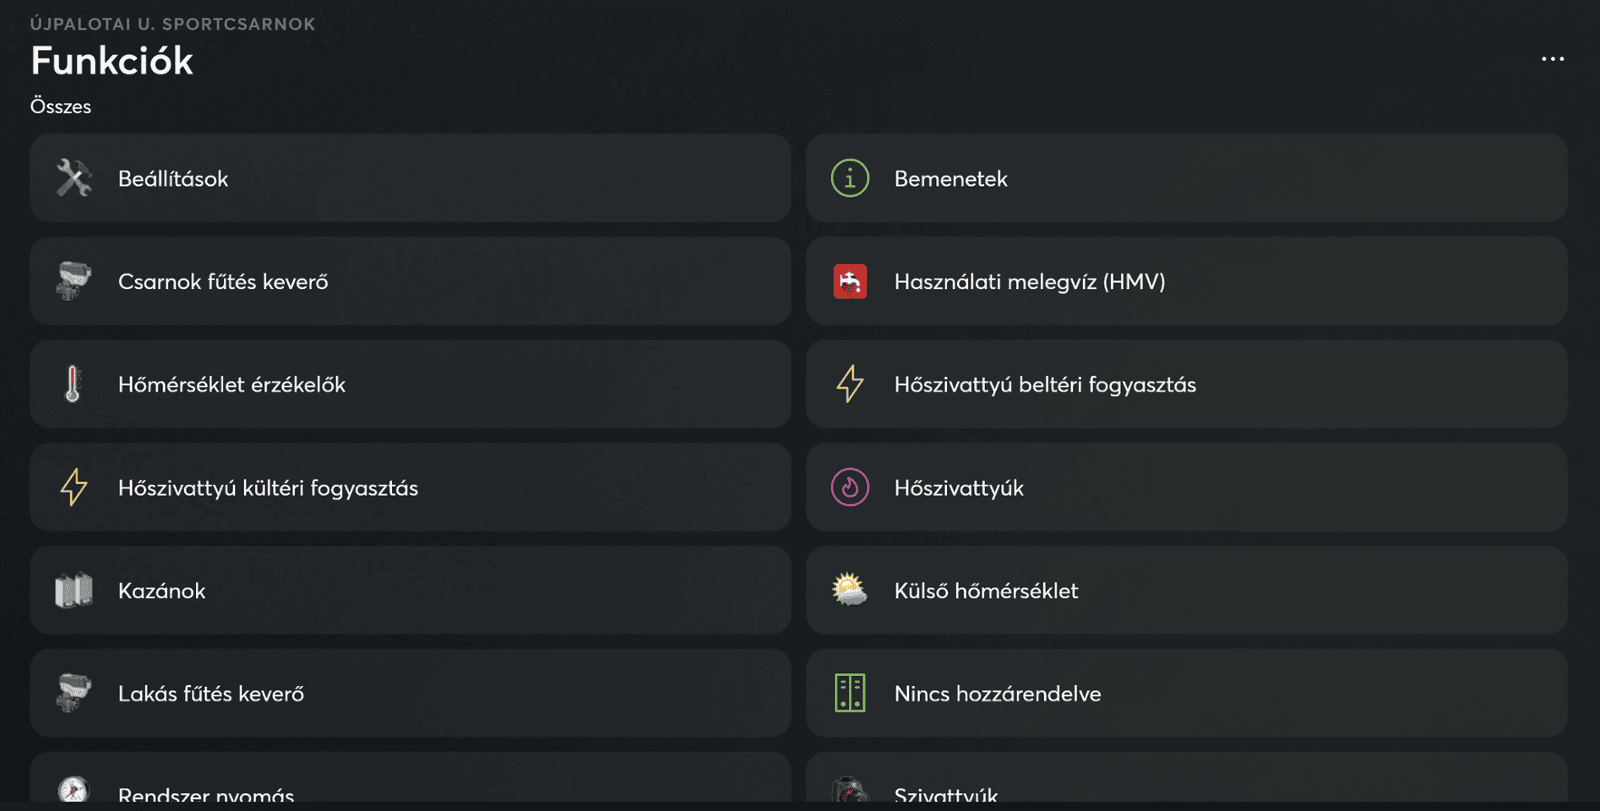Click the boiler icon beside Kazánok
The width and height of the screenshot is (1600, 811).
[74, 591]
